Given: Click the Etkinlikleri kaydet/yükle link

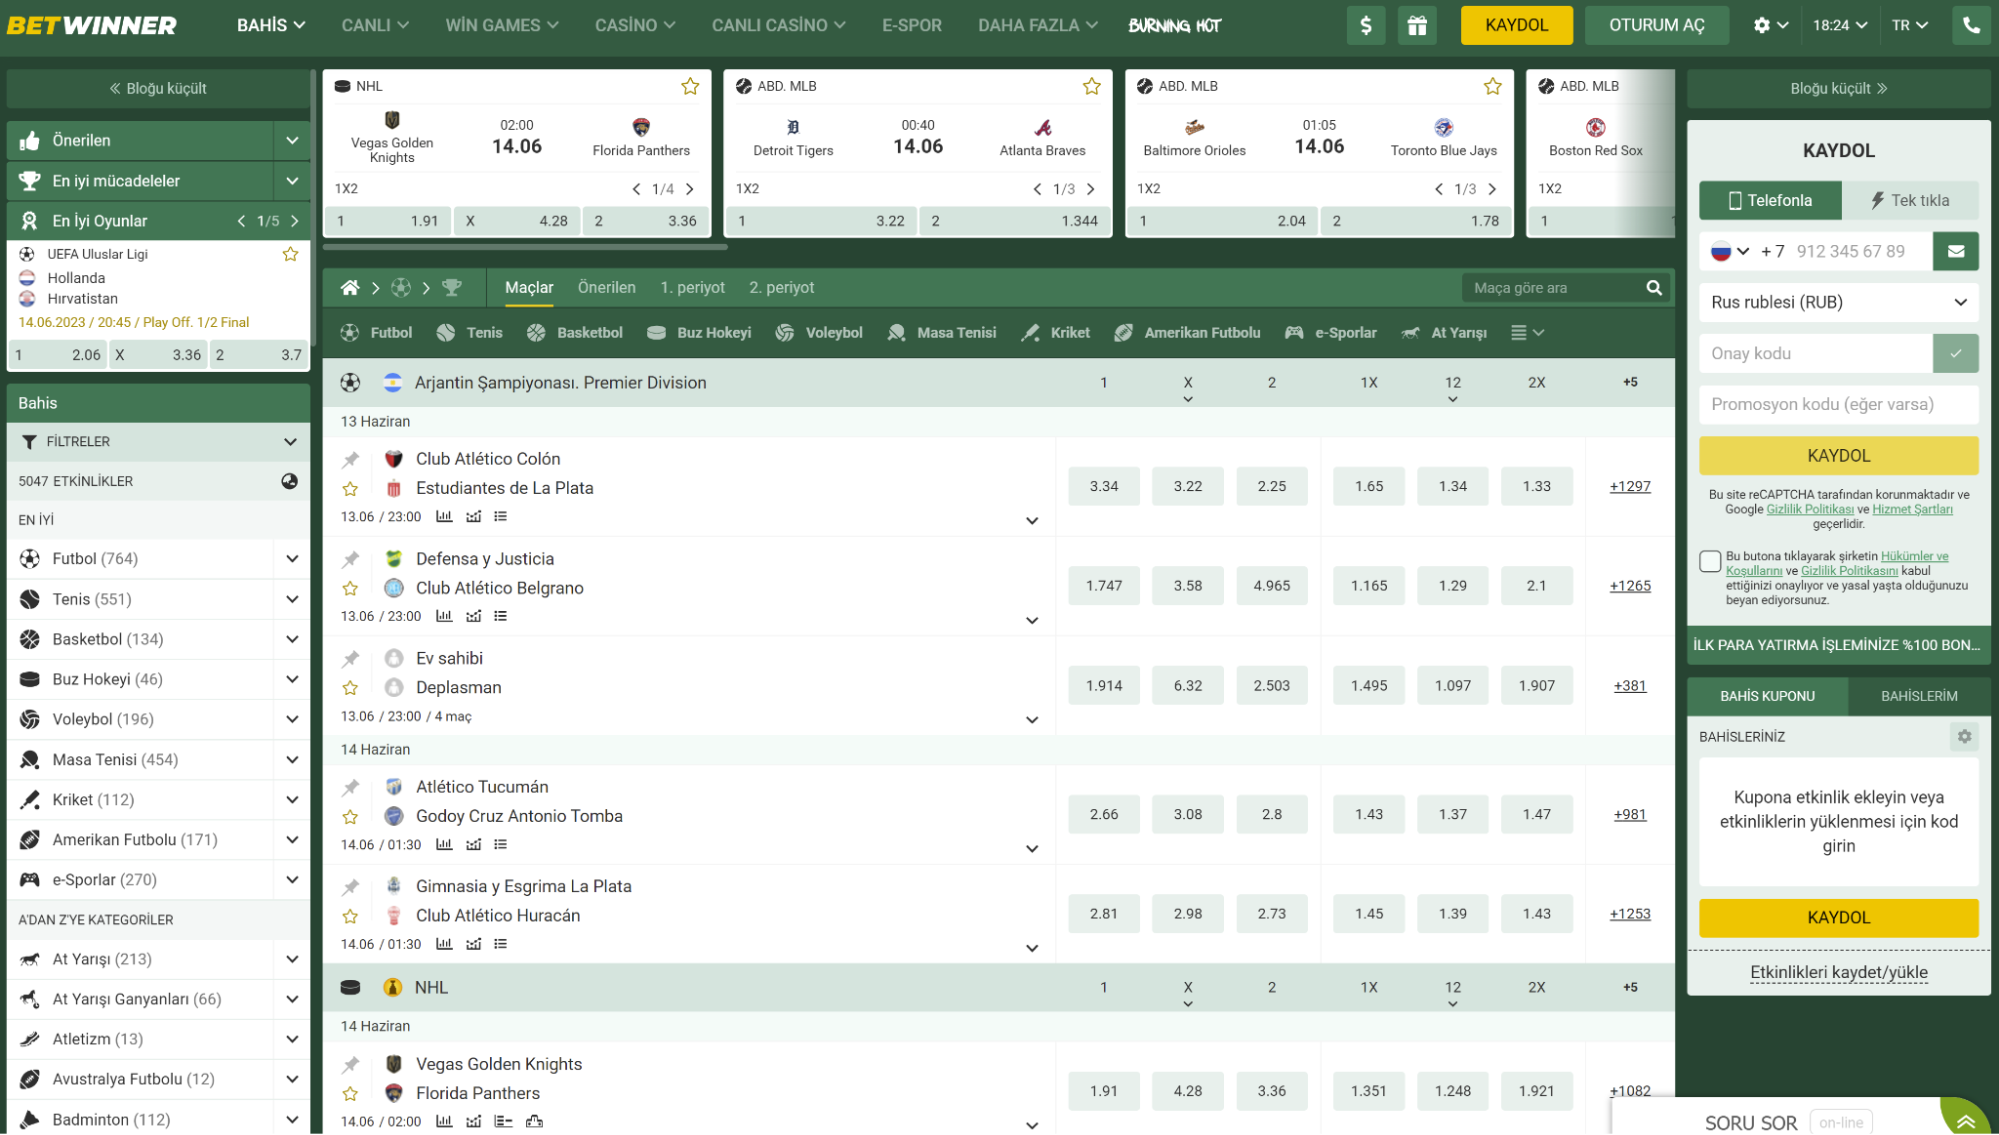Looking at the screenshot, I should pos(1838,973).
